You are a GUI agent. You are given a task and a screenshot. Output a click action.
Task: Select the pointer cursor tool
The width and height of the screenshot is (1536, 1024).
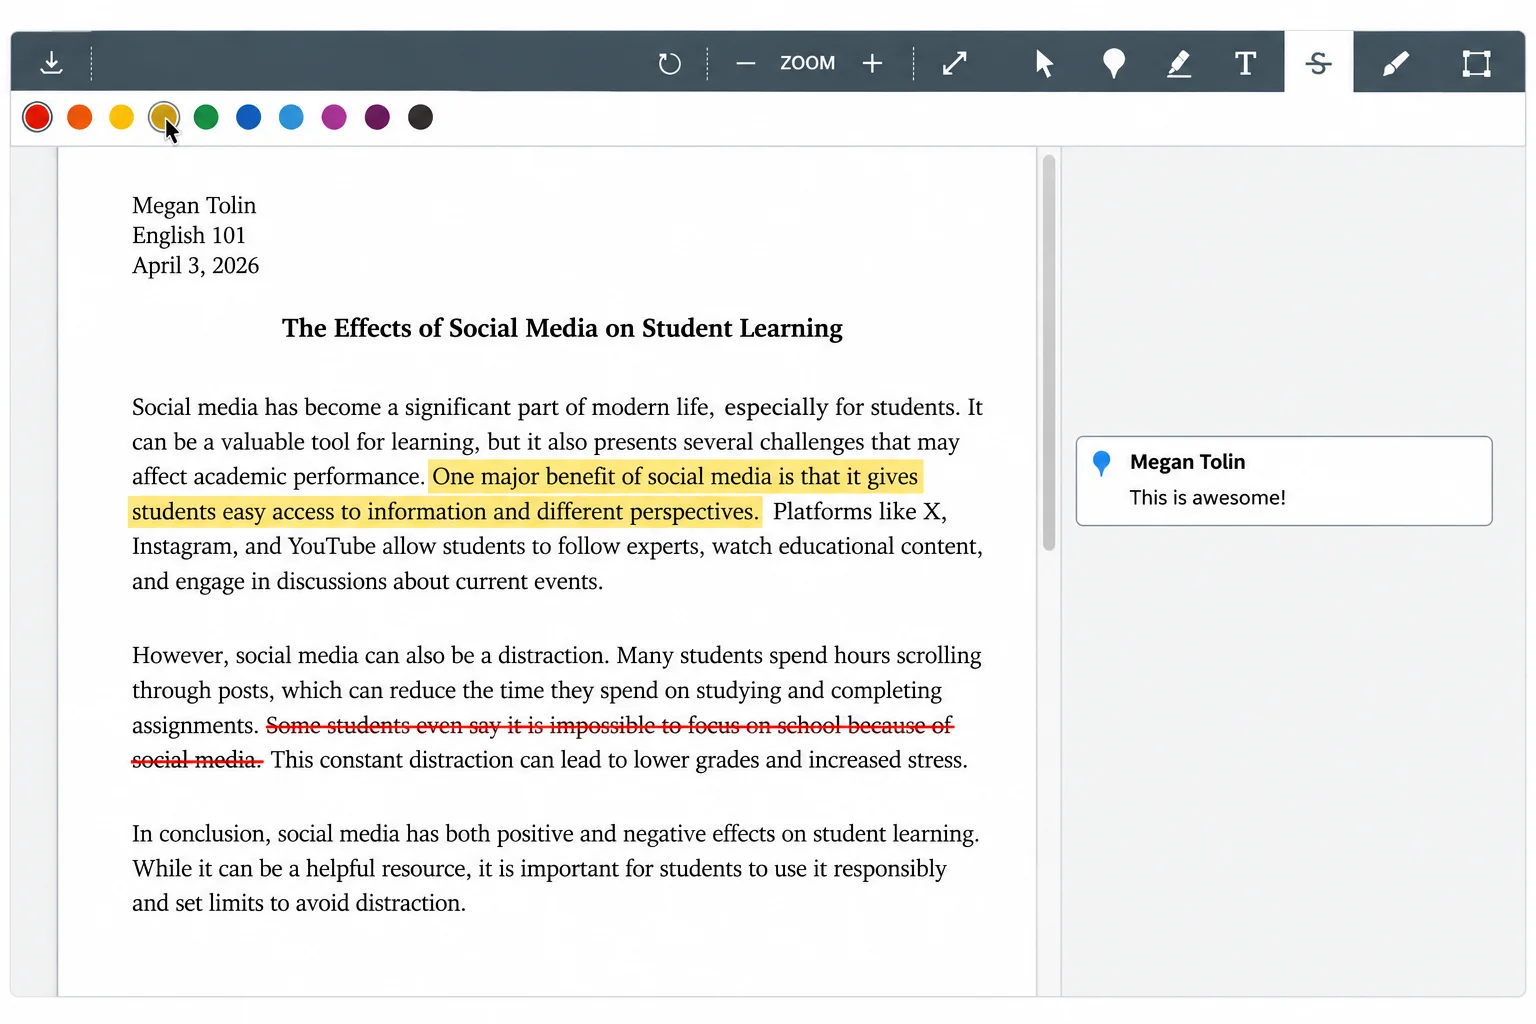tap(1044, 63)
